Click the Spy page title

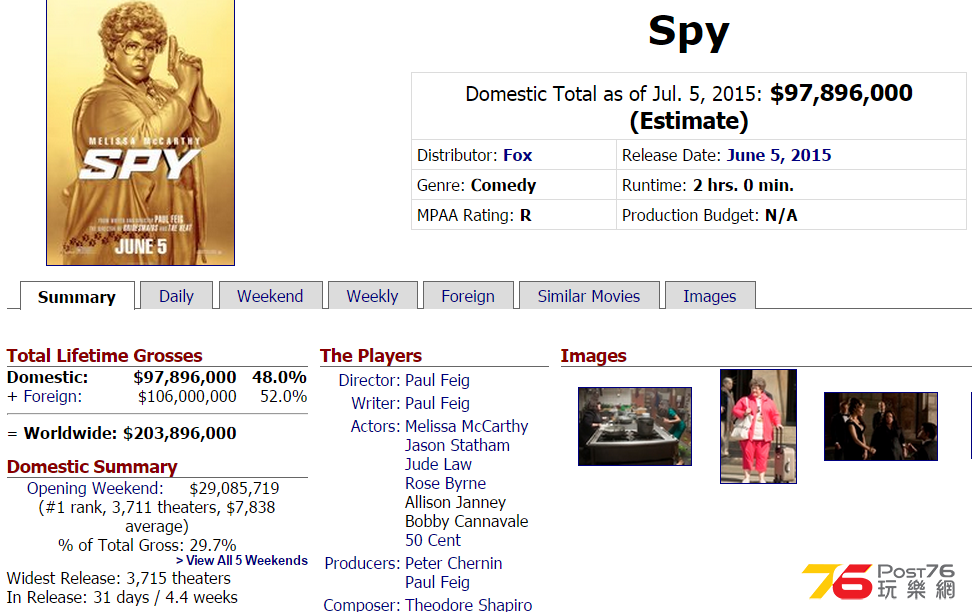(x=689, y=33)
